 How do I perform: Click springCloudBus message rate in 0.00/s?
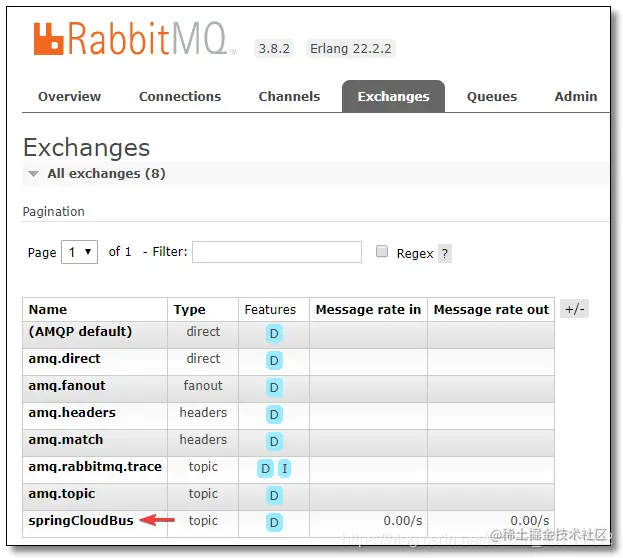[x=402, y=521]
